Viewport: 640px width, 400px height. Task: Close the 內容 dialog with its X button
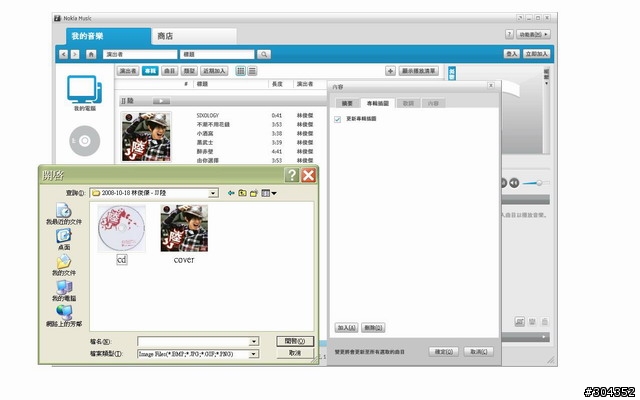point(491,85)
